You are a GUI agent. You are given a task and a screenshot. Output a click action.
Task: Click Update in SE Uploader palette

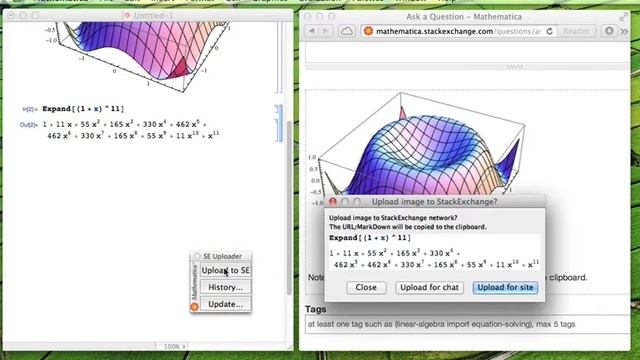pyautogui.click(x=225, y=304)
